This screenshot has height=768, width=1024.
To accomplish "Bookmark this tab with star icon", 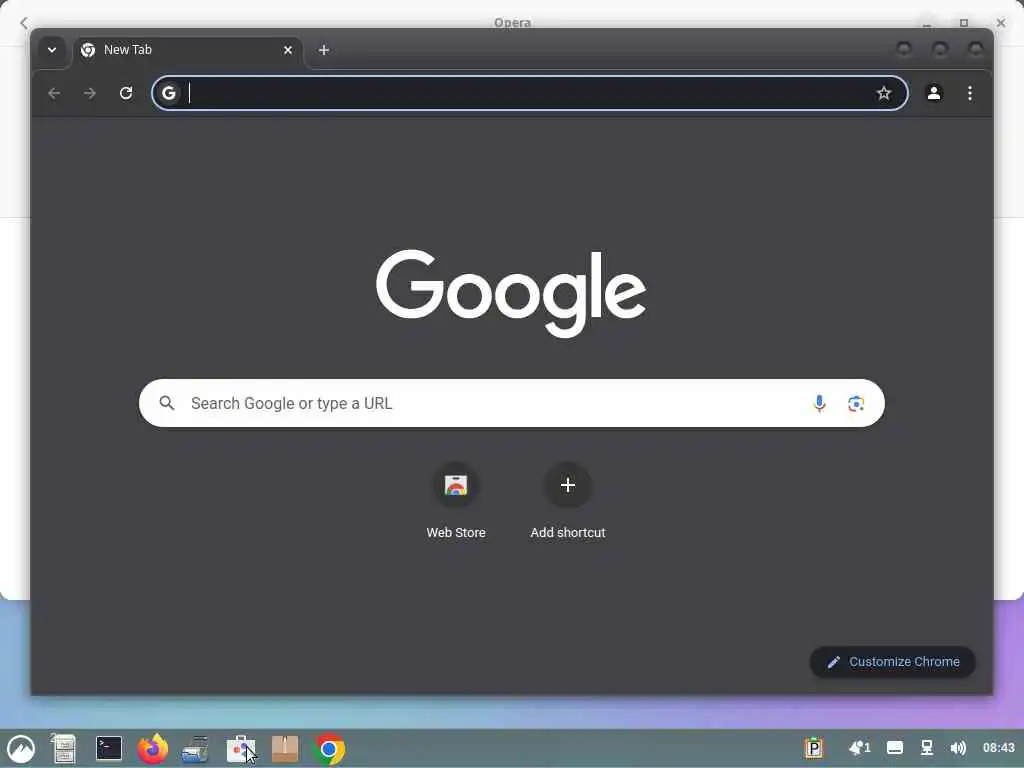I will pyautogui.click(x=884, y=93).
